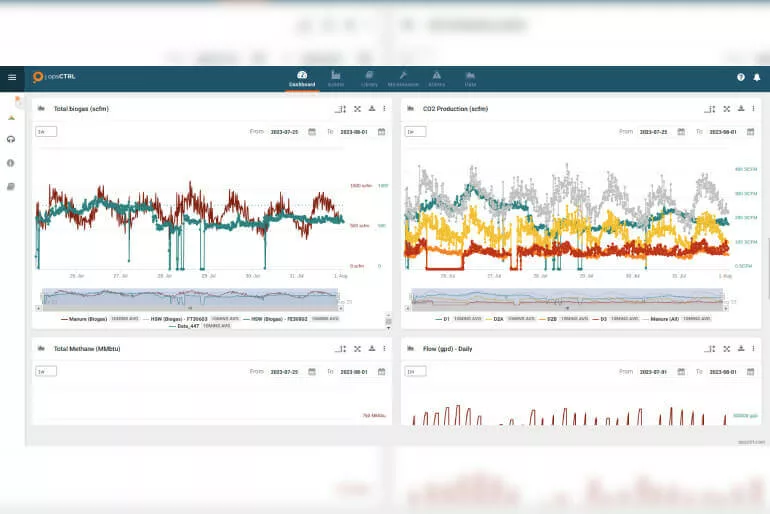
Task: Open the range selector in Flow (gpd) - Daily
Action: (415, 372)
